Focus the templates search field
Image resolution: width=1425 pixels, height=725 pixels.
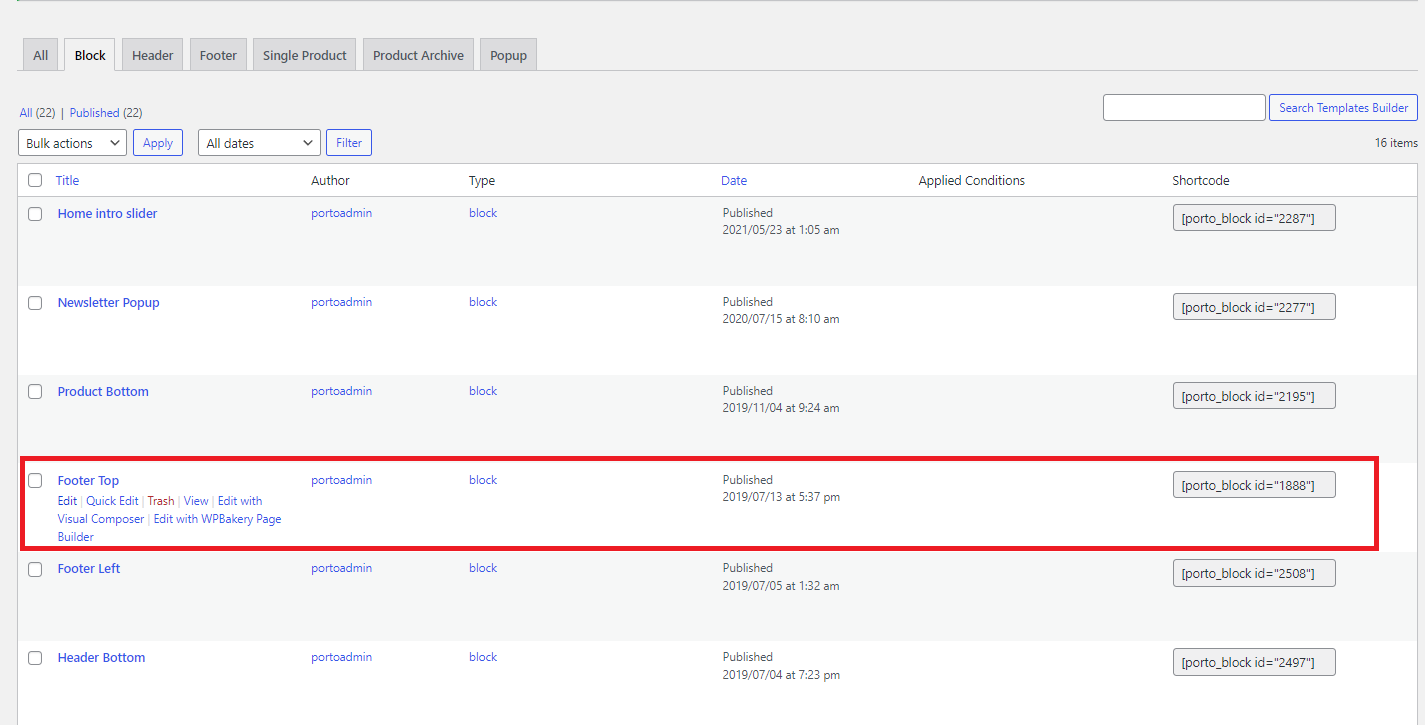[x=1184, y=108]
